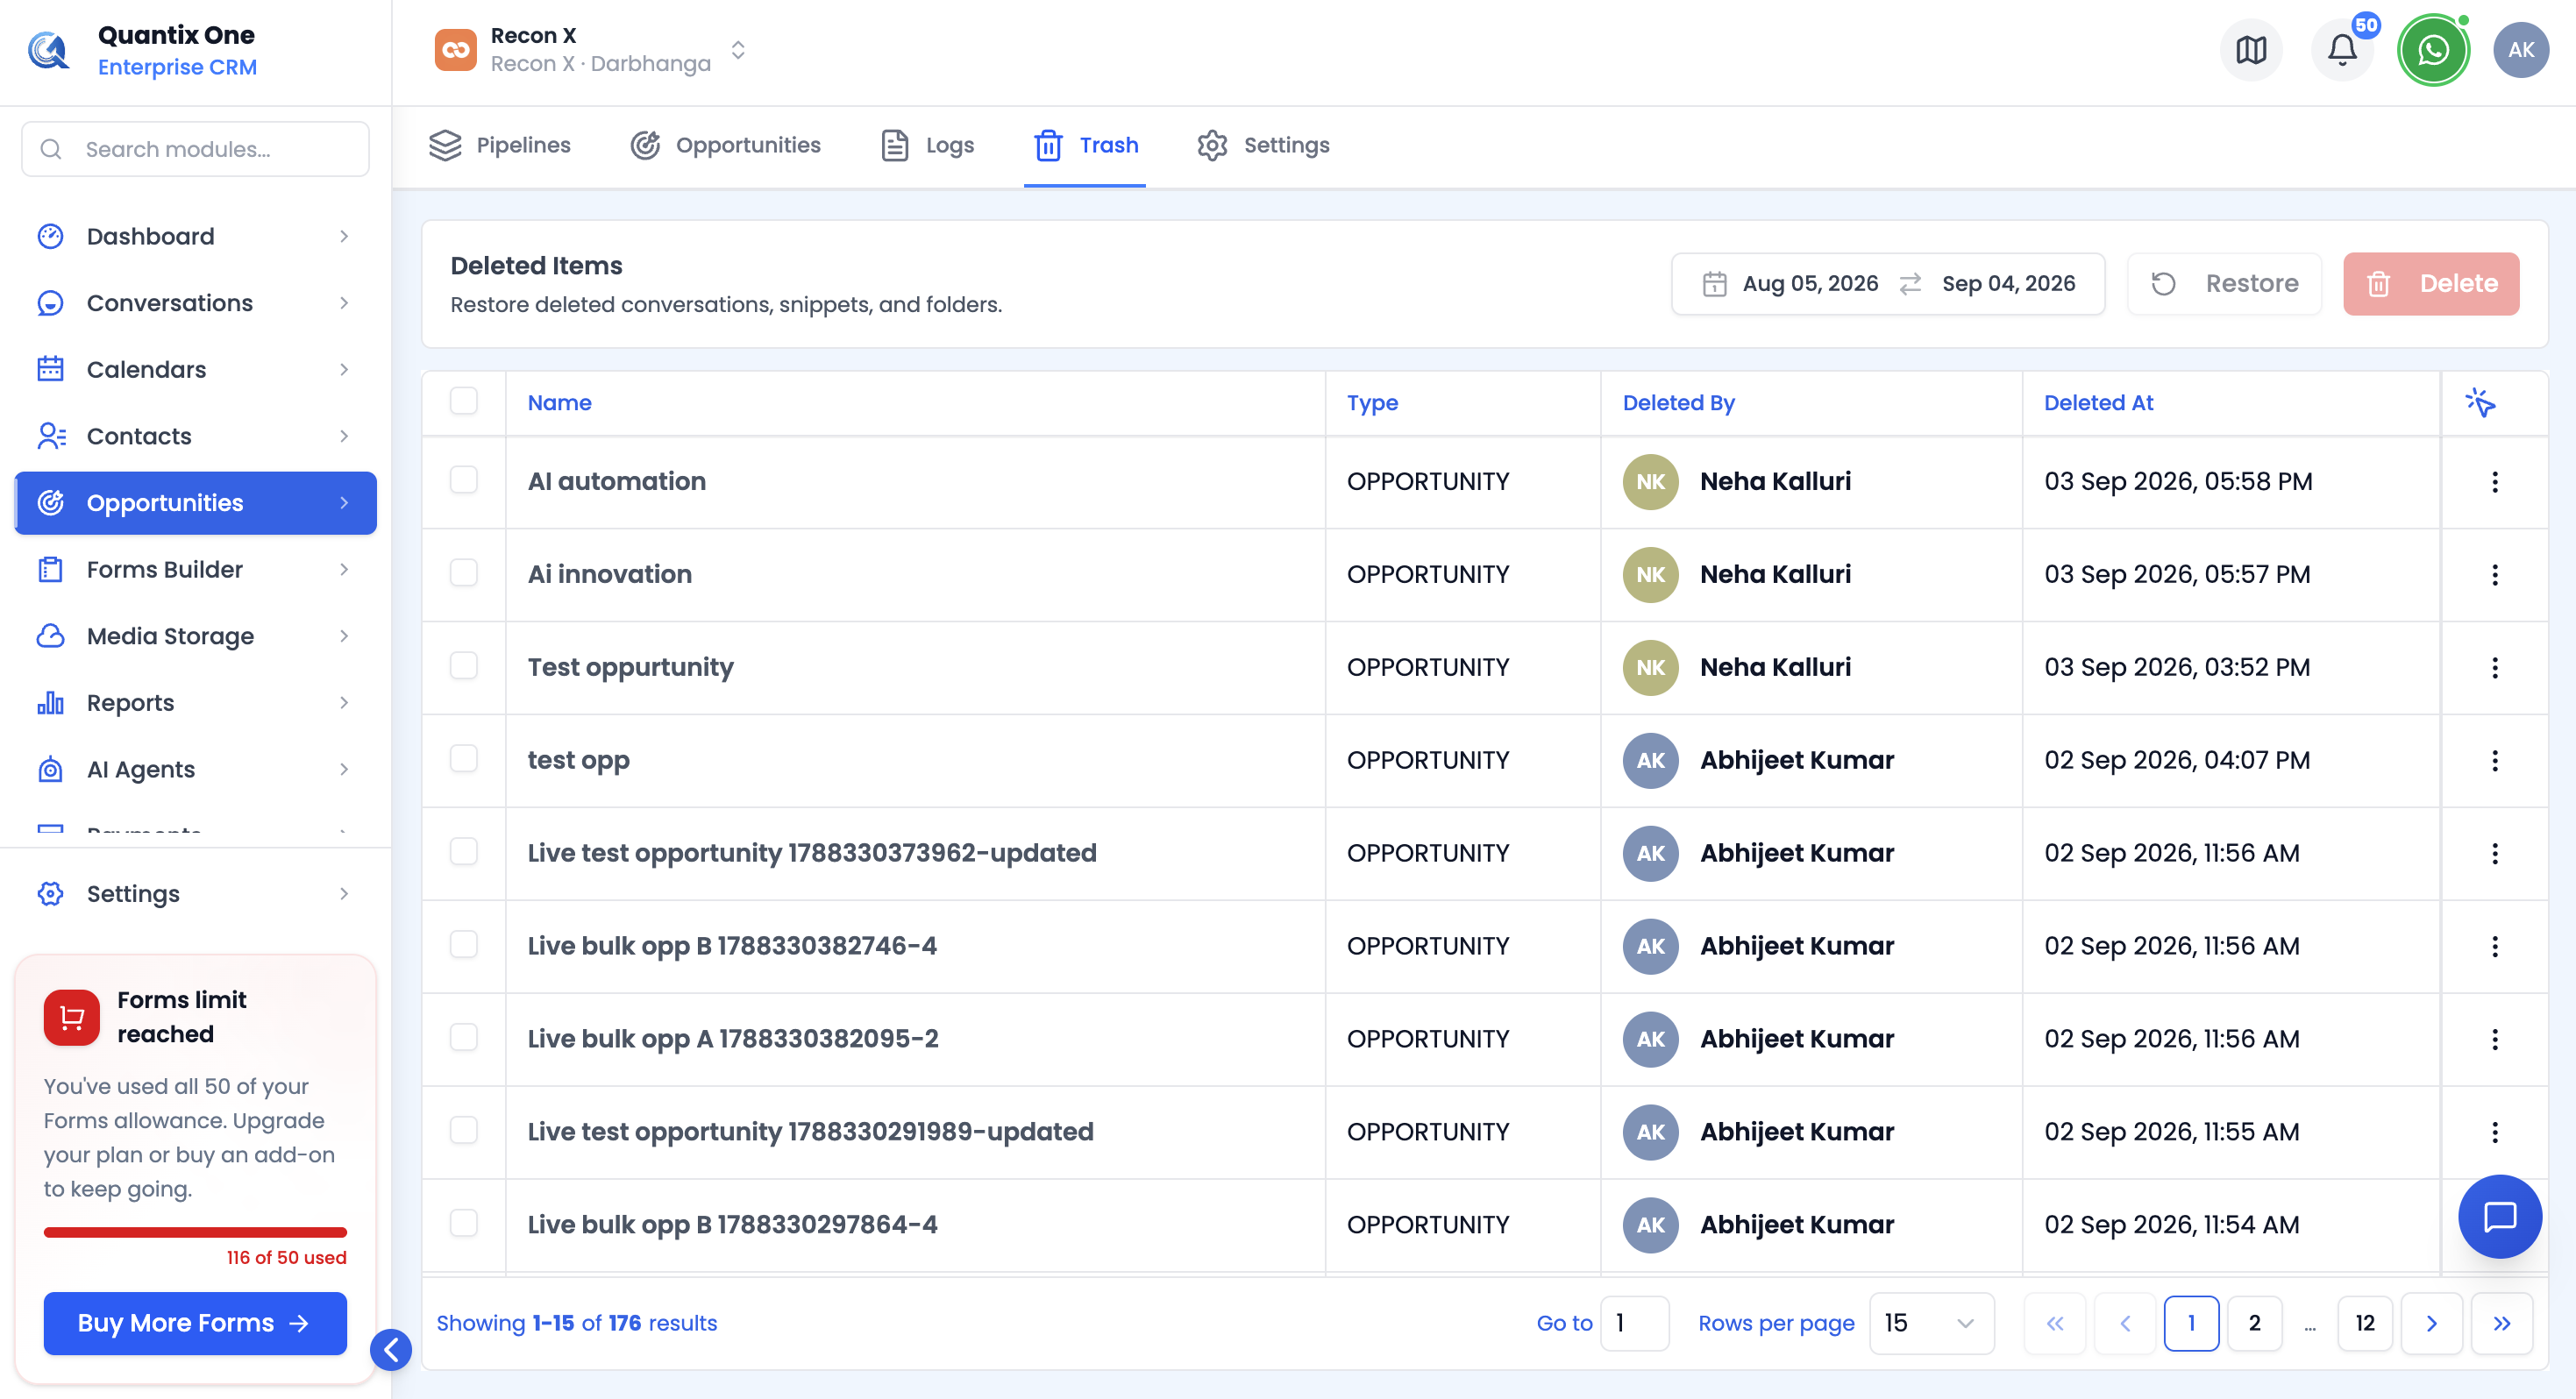The height and width of the screenshot is (1399, 2576).
Task: Click the Search modules input field
Action: point(195,149)
